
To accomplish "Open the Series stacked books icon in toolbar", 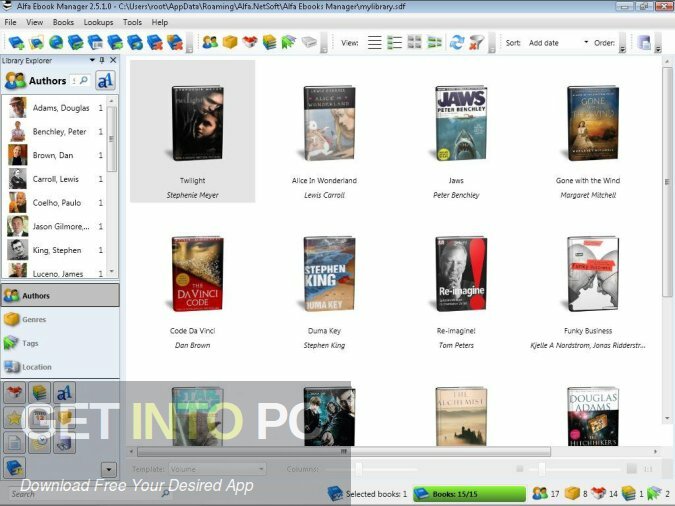I will click(269, 42).
